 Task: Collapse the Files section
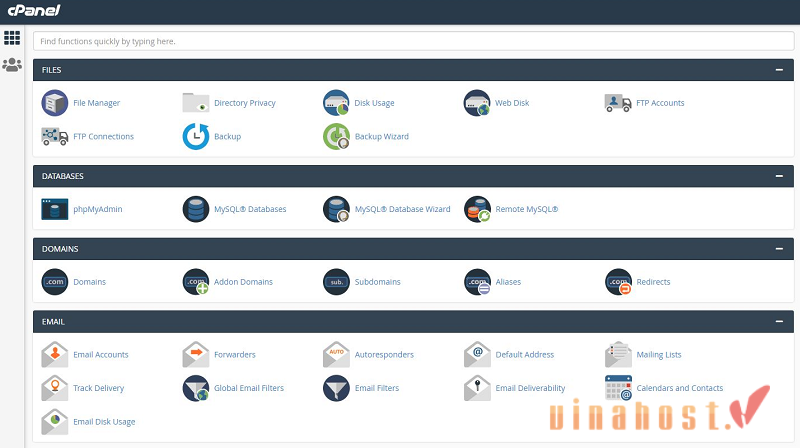[778, 70]
